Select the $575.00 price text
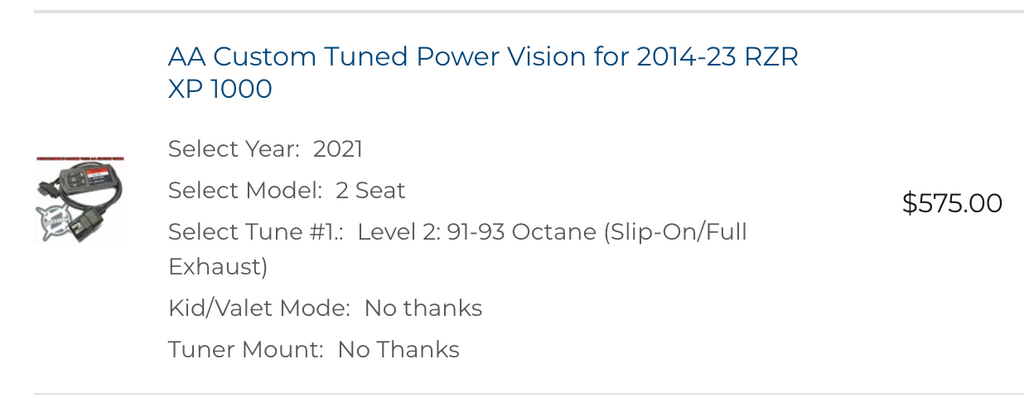 (x=952, y=203)
